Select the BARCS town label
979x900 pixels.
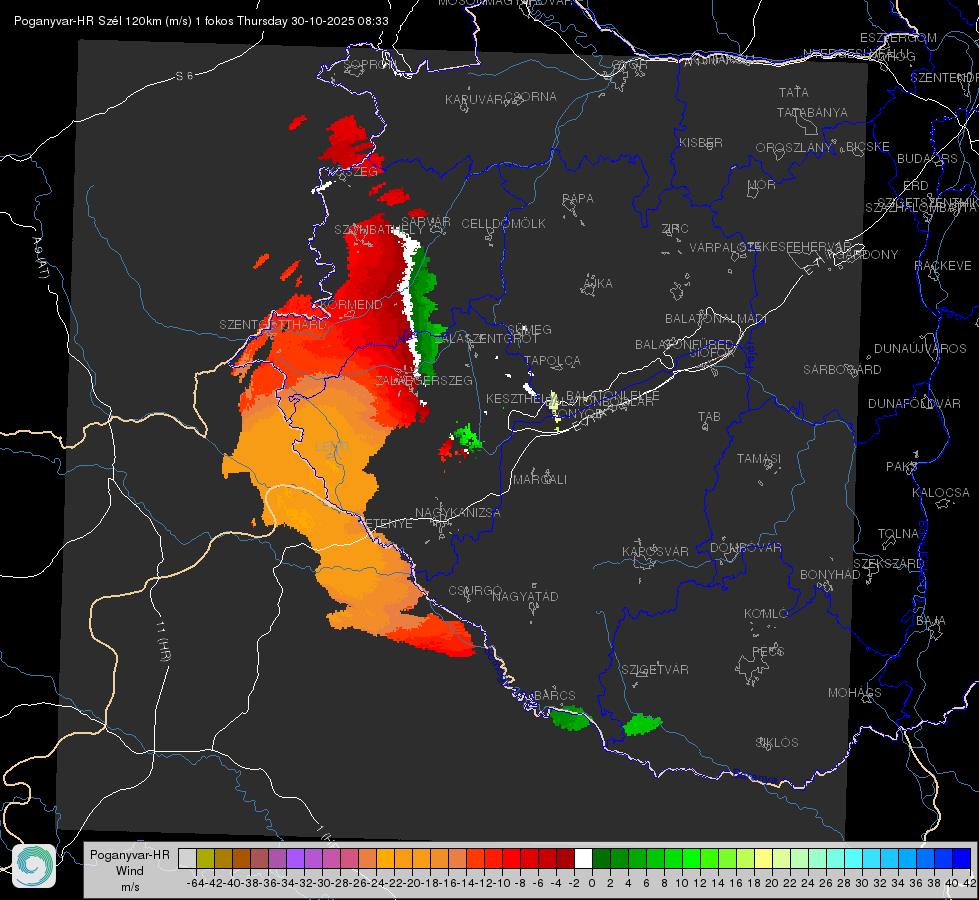coord(554,695)
